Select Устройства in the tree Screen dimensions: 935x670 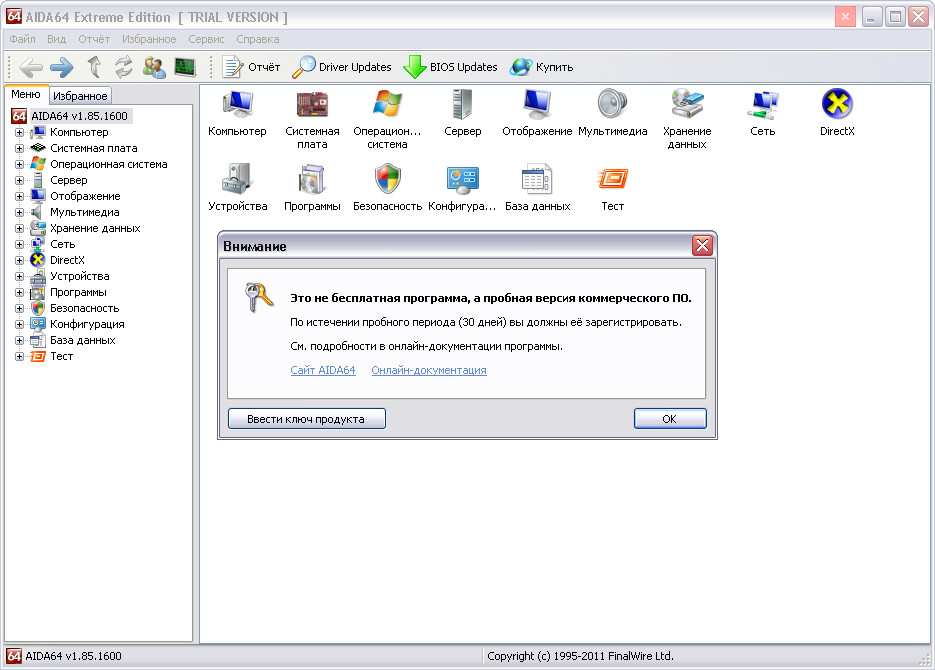click(80, 277)
